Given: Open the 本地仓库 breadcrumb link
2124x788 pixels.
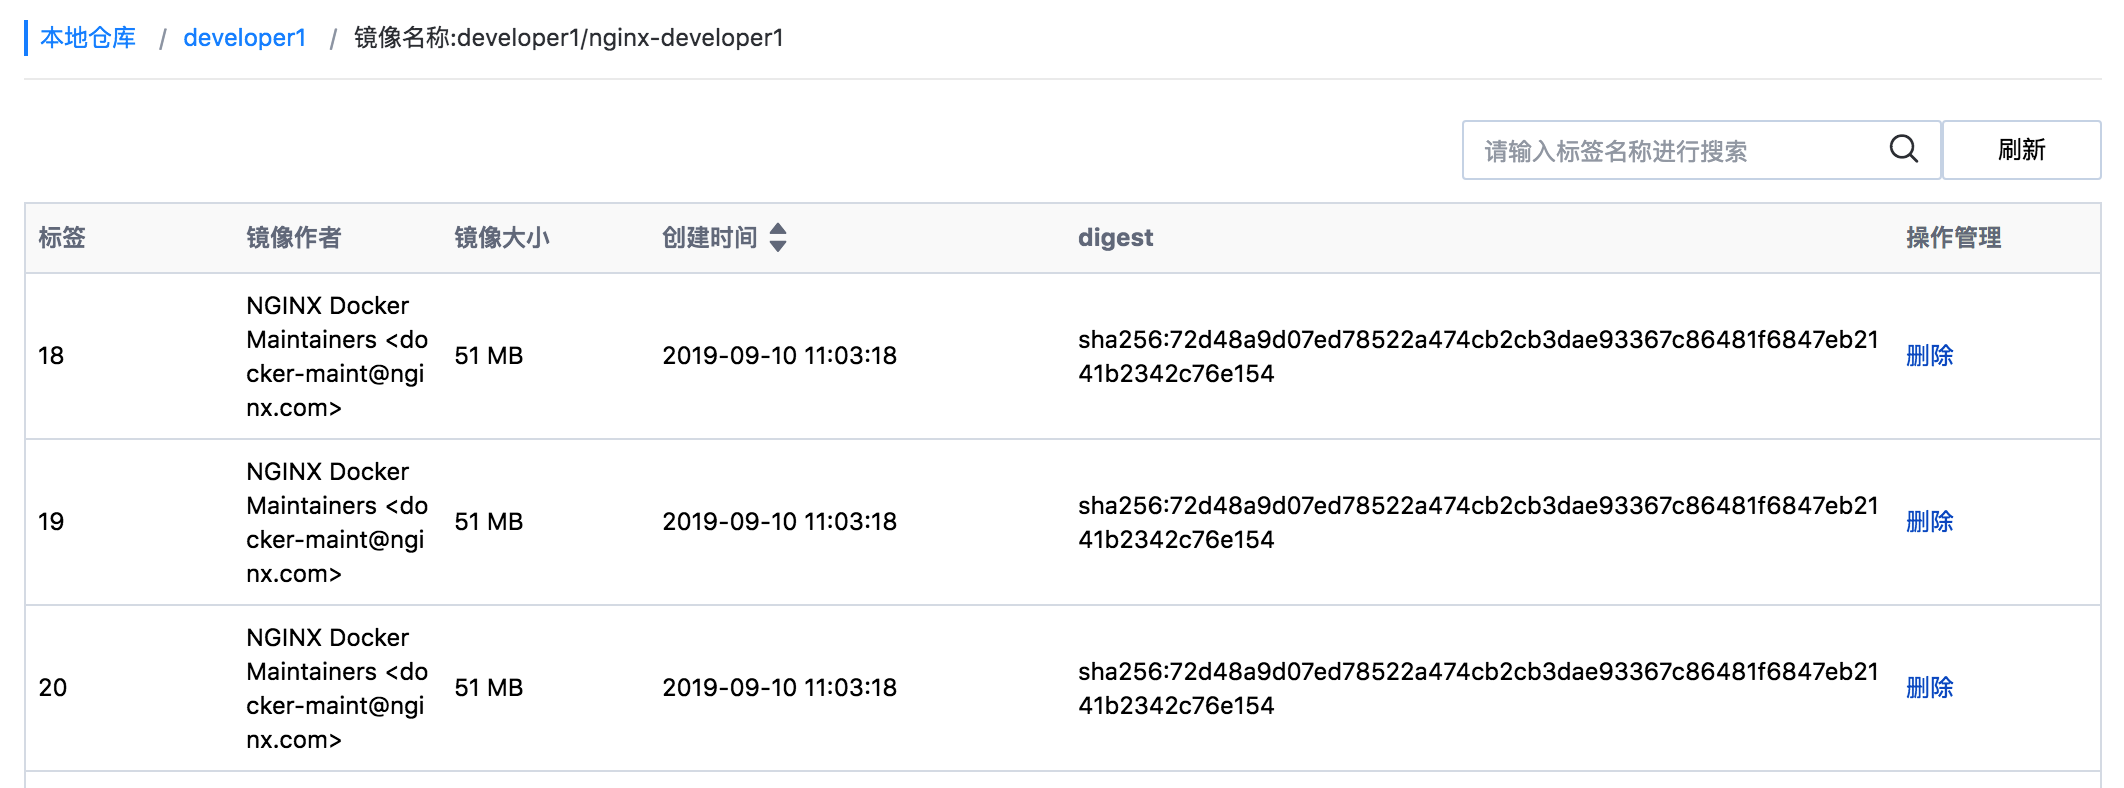Looking at the screenshot, I should pos(87,40).
